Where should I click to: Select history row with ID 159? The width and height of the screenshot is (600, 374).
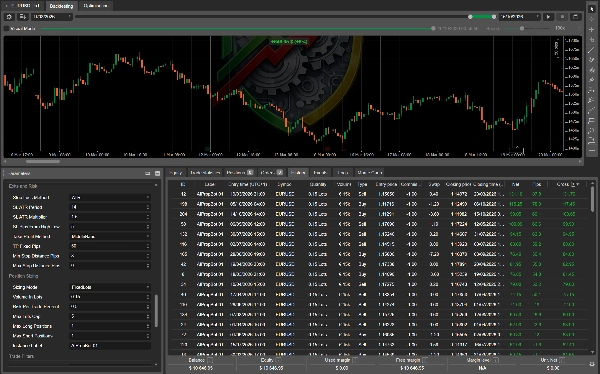[379, 204]
